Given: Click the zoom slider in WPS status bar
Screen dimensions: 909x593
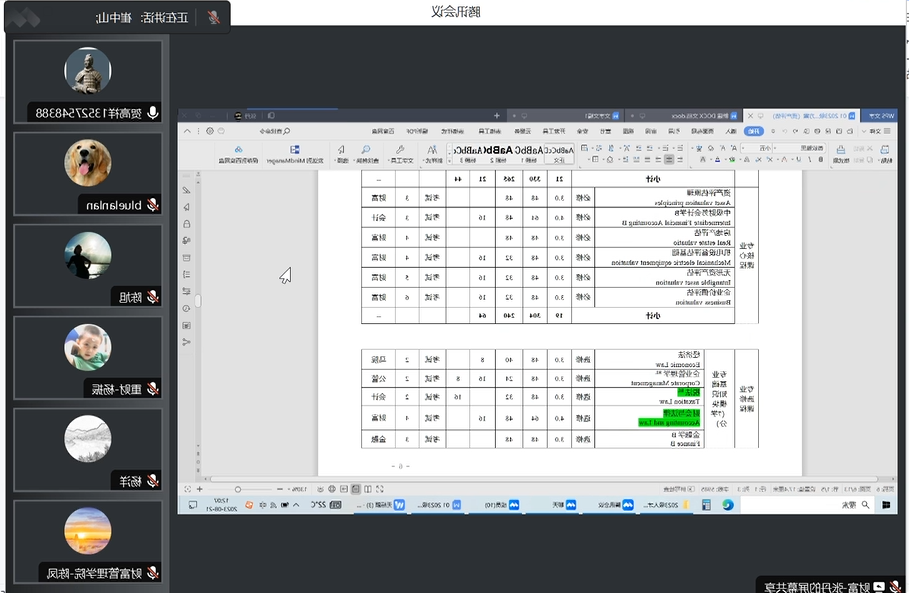Looking at the screenshot, I should point(237,489).
